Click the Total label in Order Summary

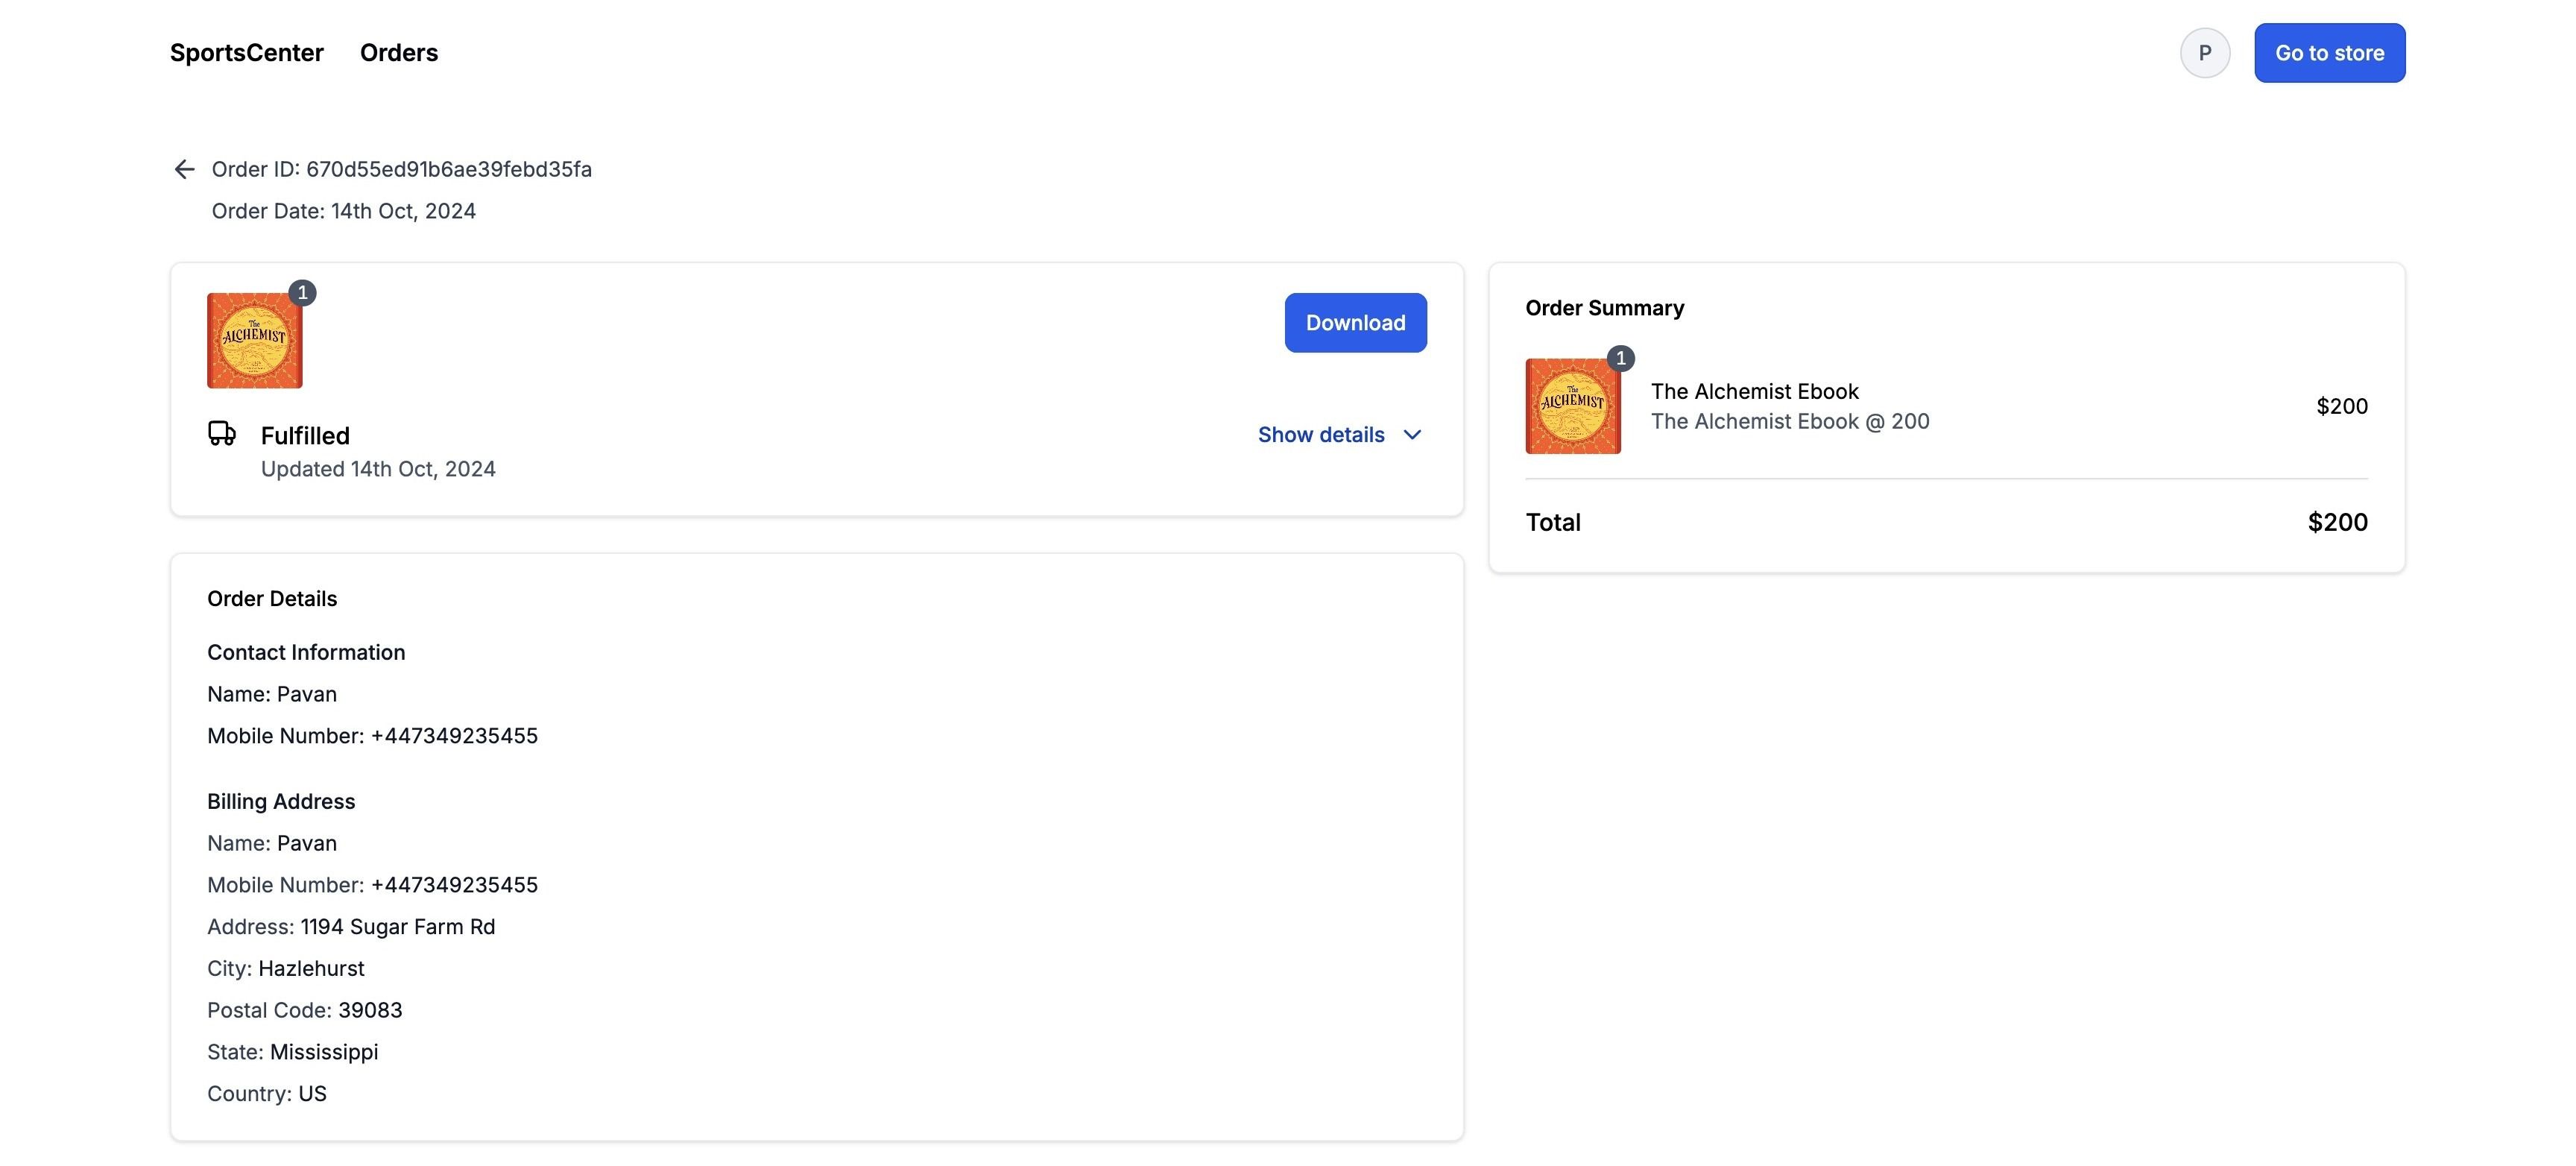[x=1553, y=522]
